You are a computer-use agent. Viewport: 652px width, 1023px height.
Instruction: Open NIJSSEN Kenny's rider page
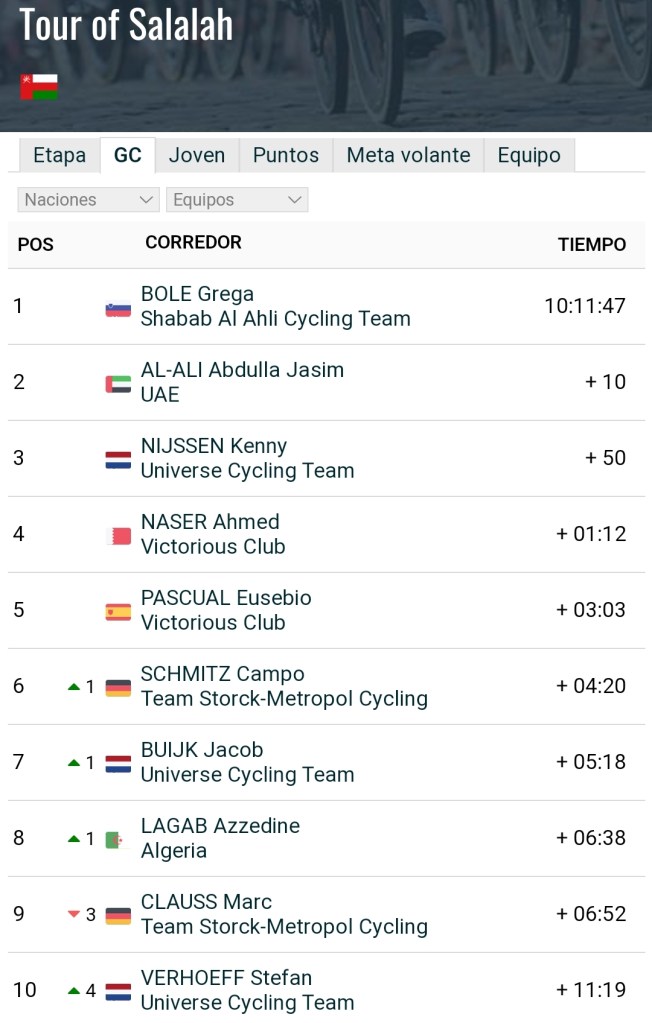tap(214, 446)
